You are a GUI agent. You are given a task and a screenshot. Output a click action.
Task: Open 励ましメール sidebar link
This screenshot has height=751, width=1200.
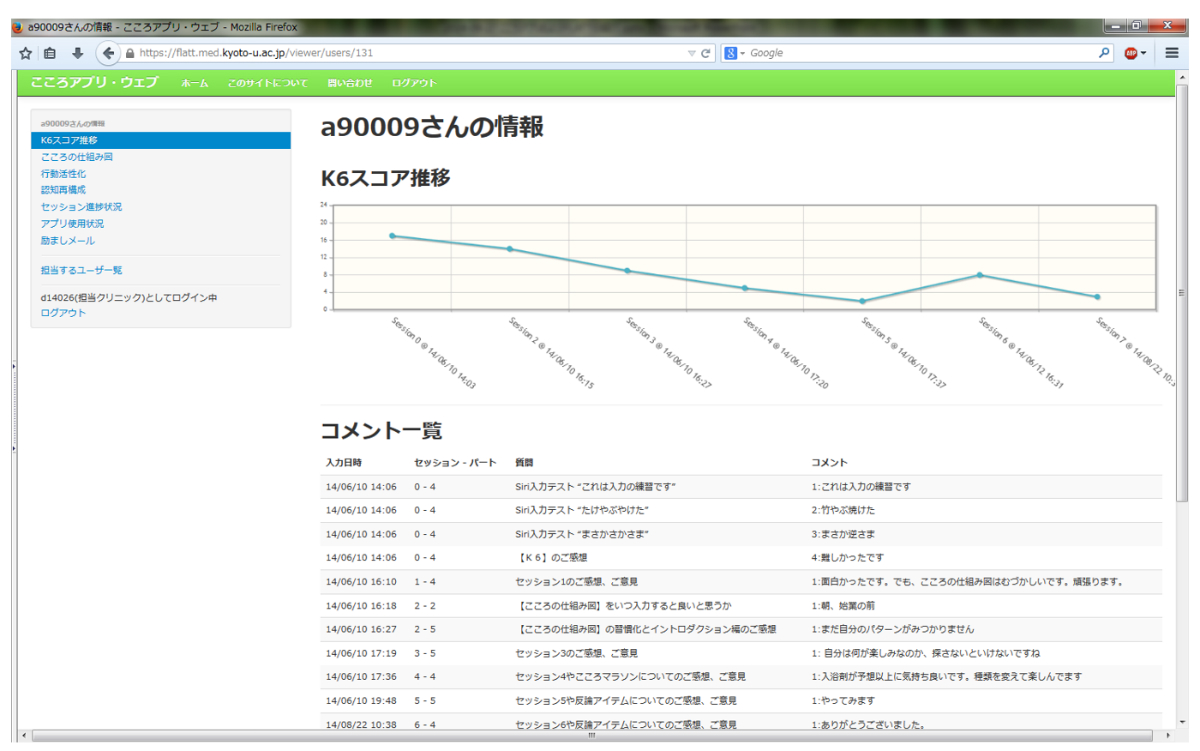click(68, 241)
